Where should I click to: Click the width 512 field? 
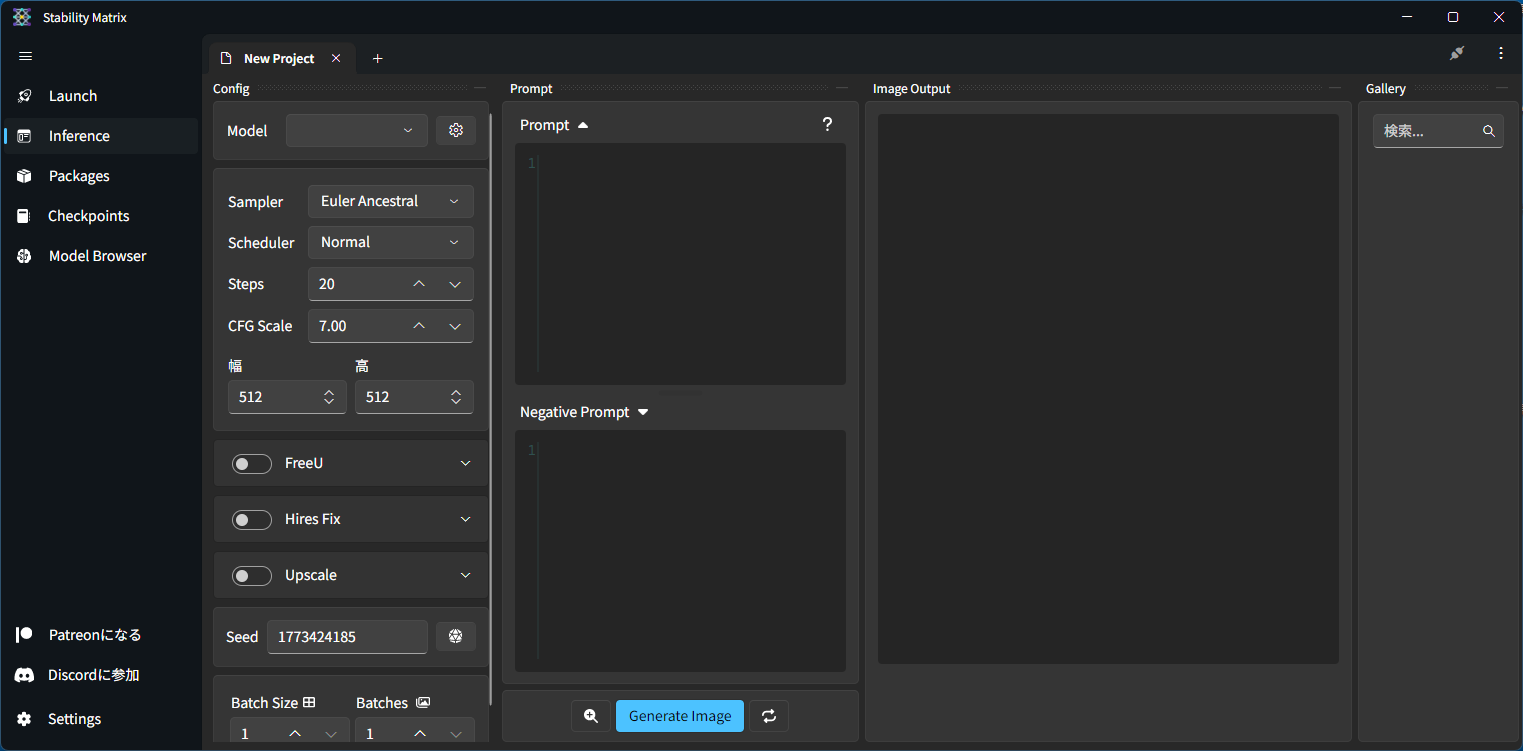(x=287, y=397)
